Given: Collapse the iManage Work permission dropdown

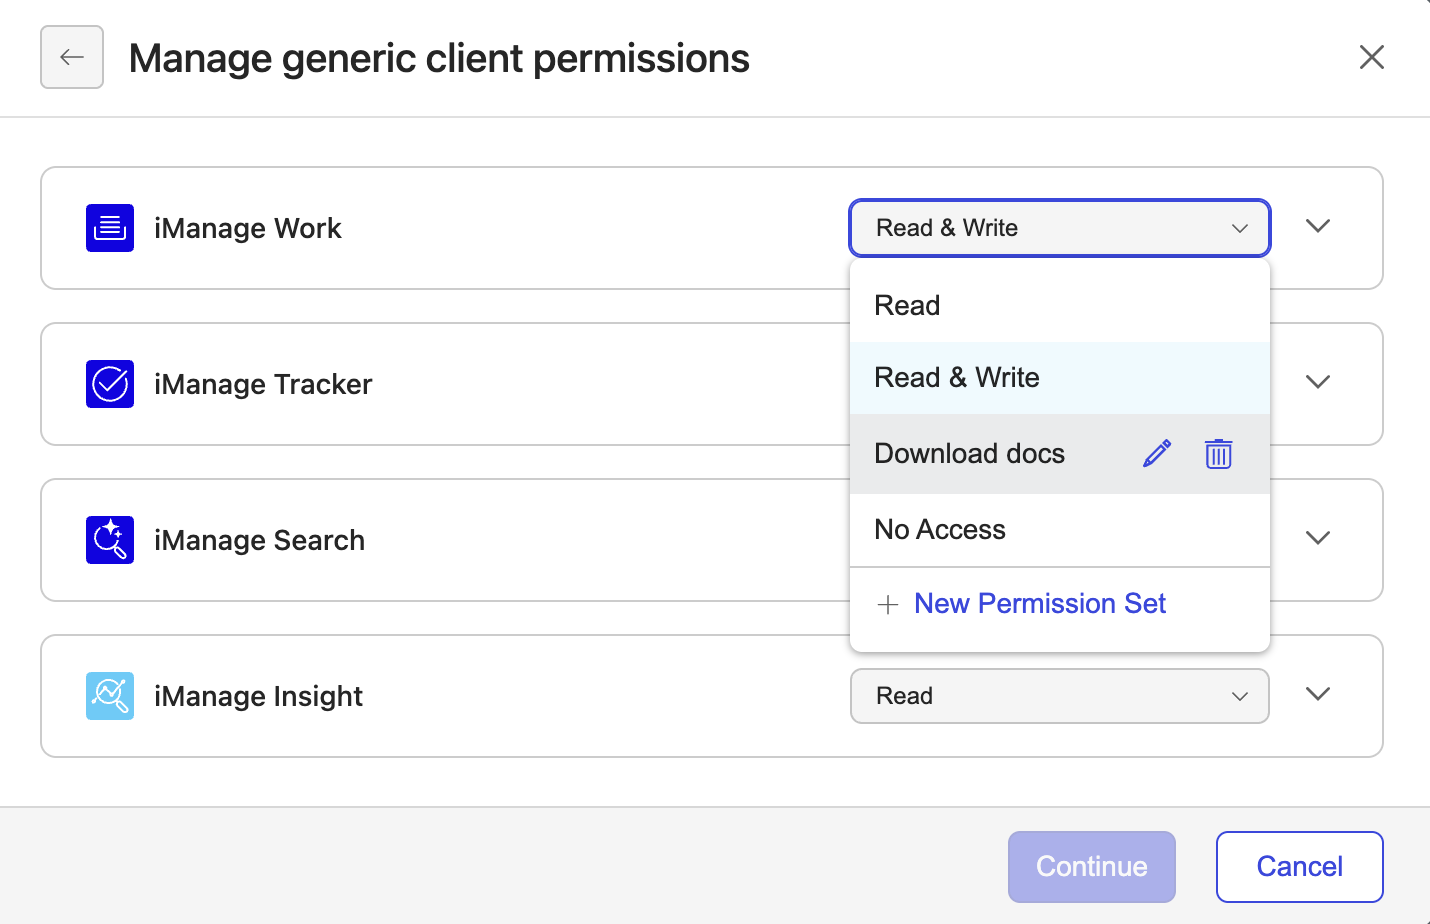Looking at the screenshot, I should click(x=1060, y=228).
